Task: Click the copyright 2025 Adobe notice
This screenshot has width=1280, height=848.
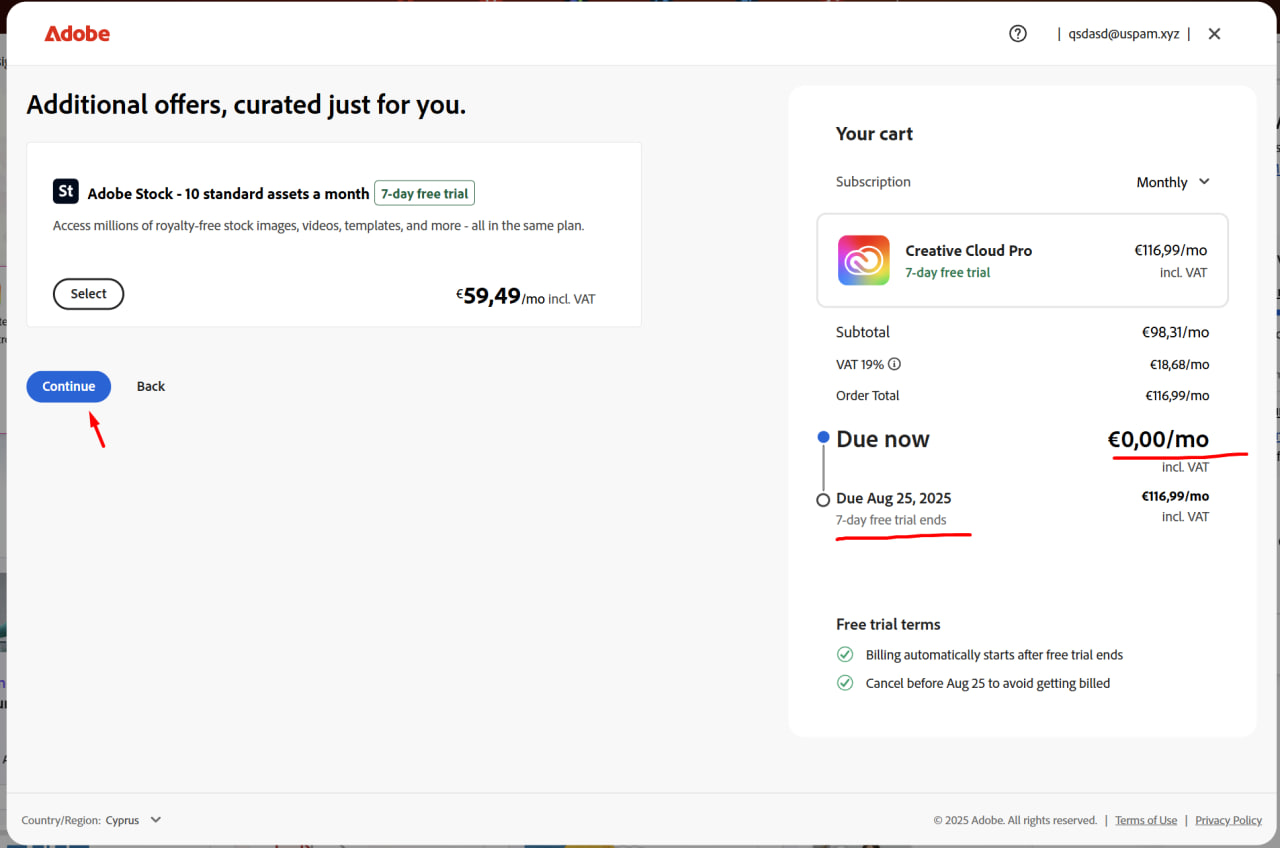Action: point(1015,820)
